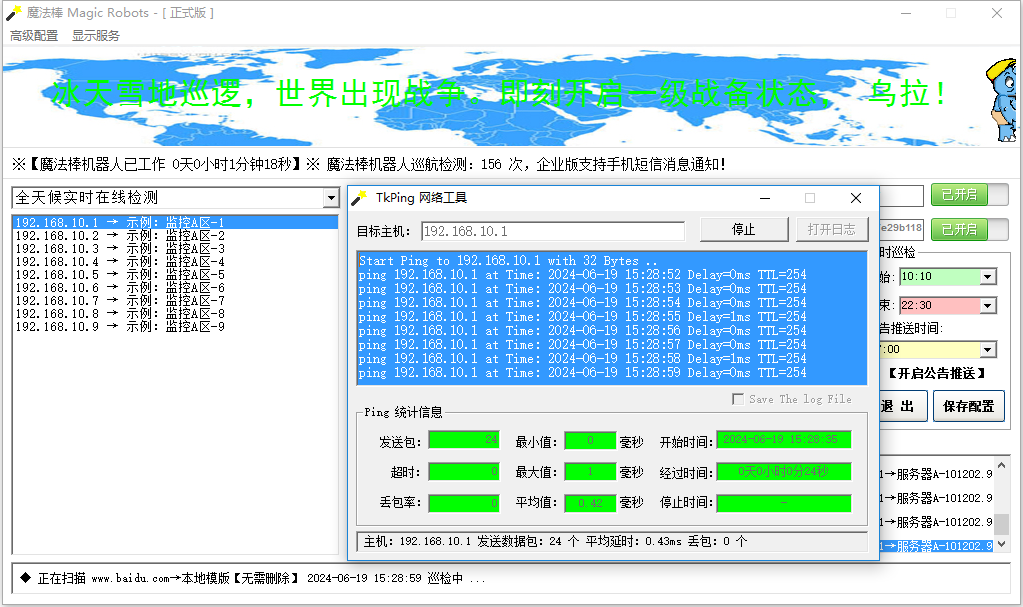The height and width of the screenshot is (607, 1023).
Task: Click the Start Ping to 192.168.10.1 line
Action: coord(508,260)
